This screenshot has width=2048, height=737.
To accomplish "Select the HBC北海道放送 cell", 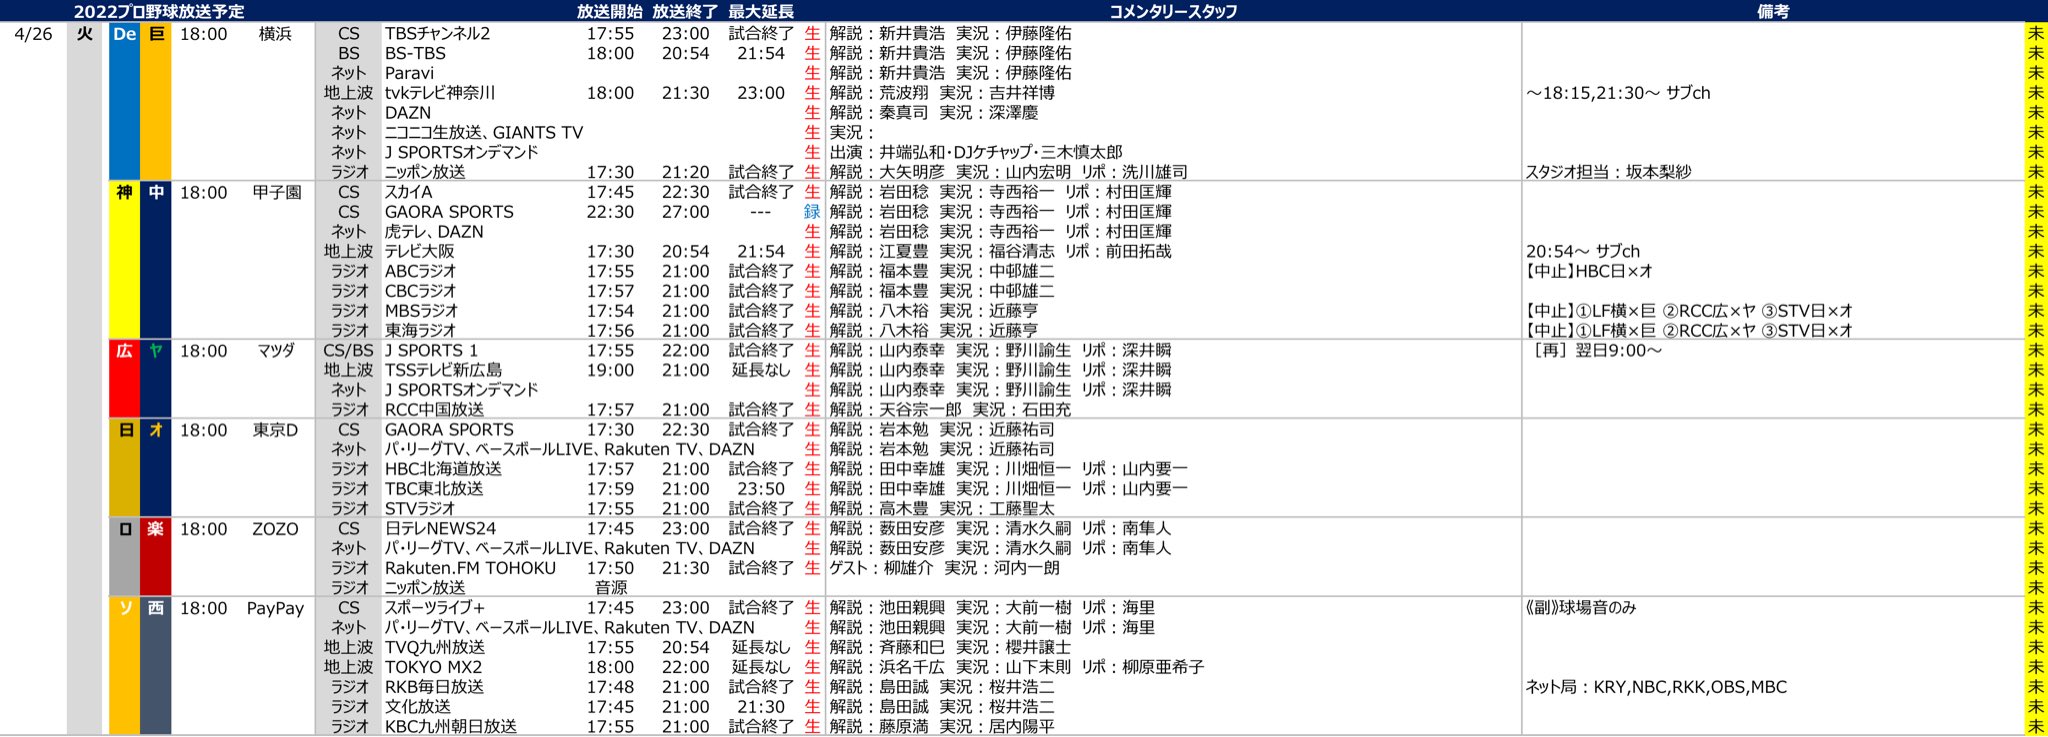I will pos(444,469).
